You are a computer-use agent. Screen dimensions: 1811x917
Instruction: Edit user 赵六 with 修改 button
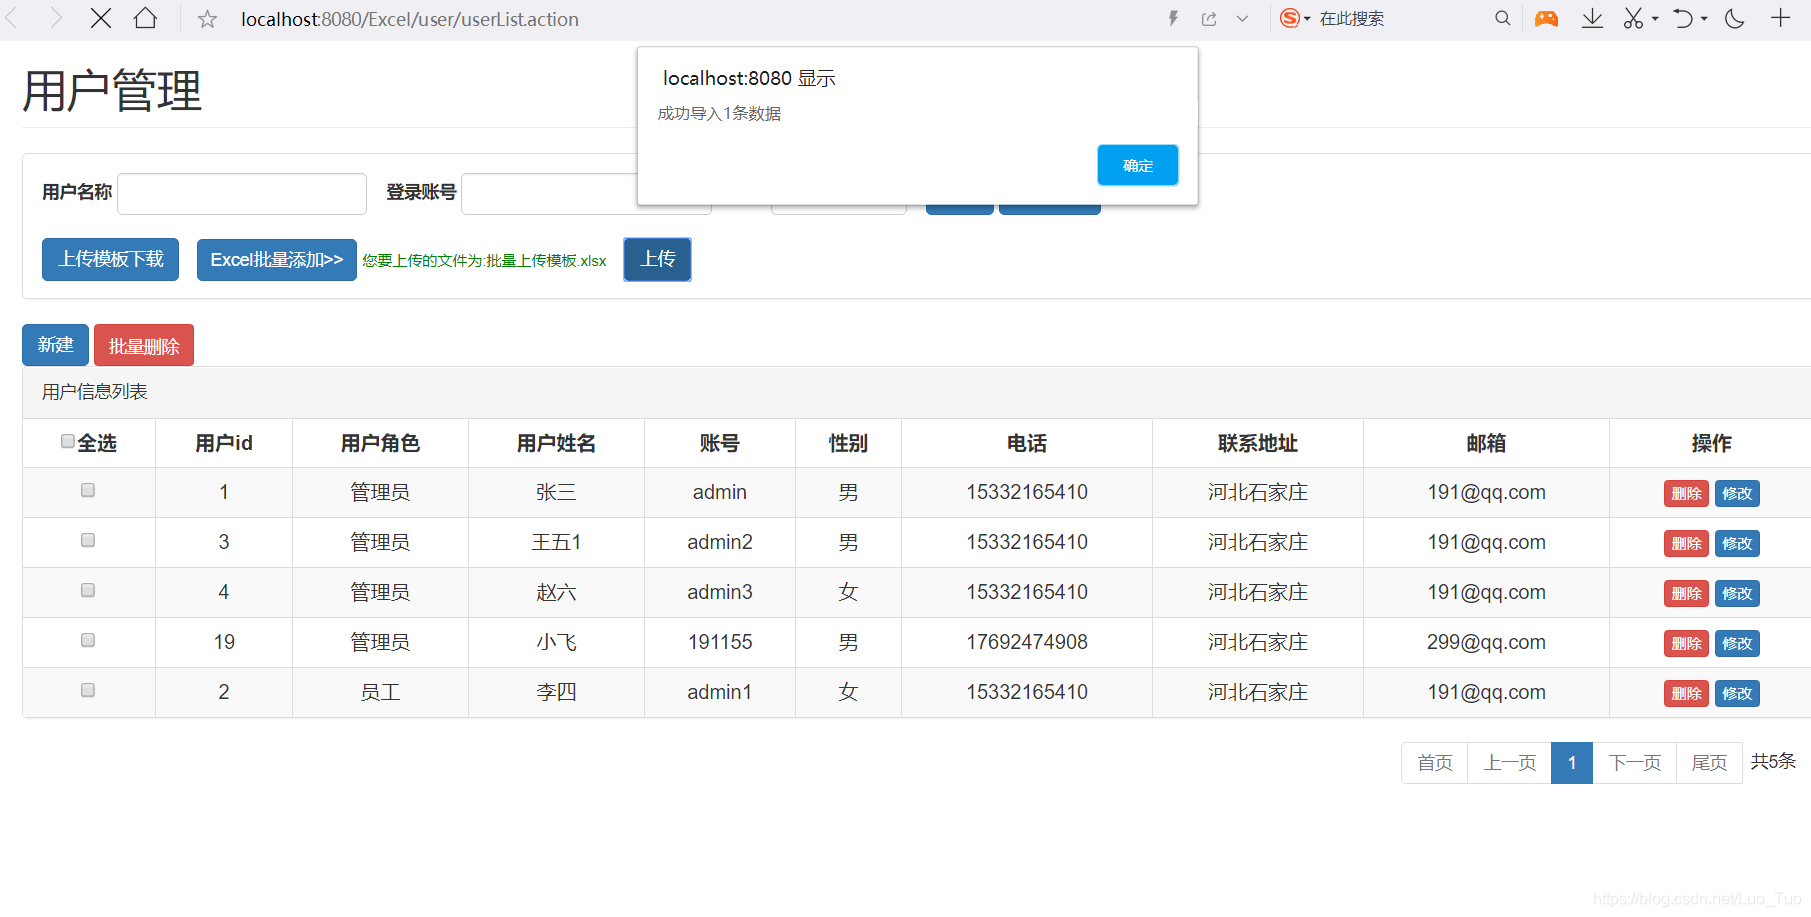[1737, 593]
